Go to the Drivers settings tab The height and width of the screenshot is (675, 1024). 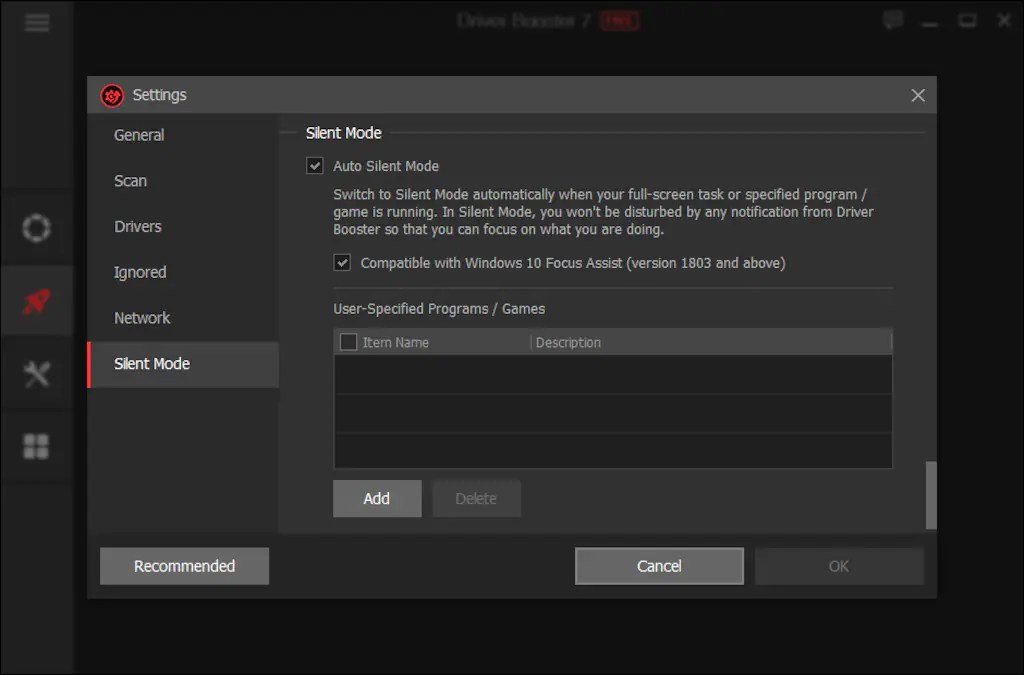tap(183, 227)
